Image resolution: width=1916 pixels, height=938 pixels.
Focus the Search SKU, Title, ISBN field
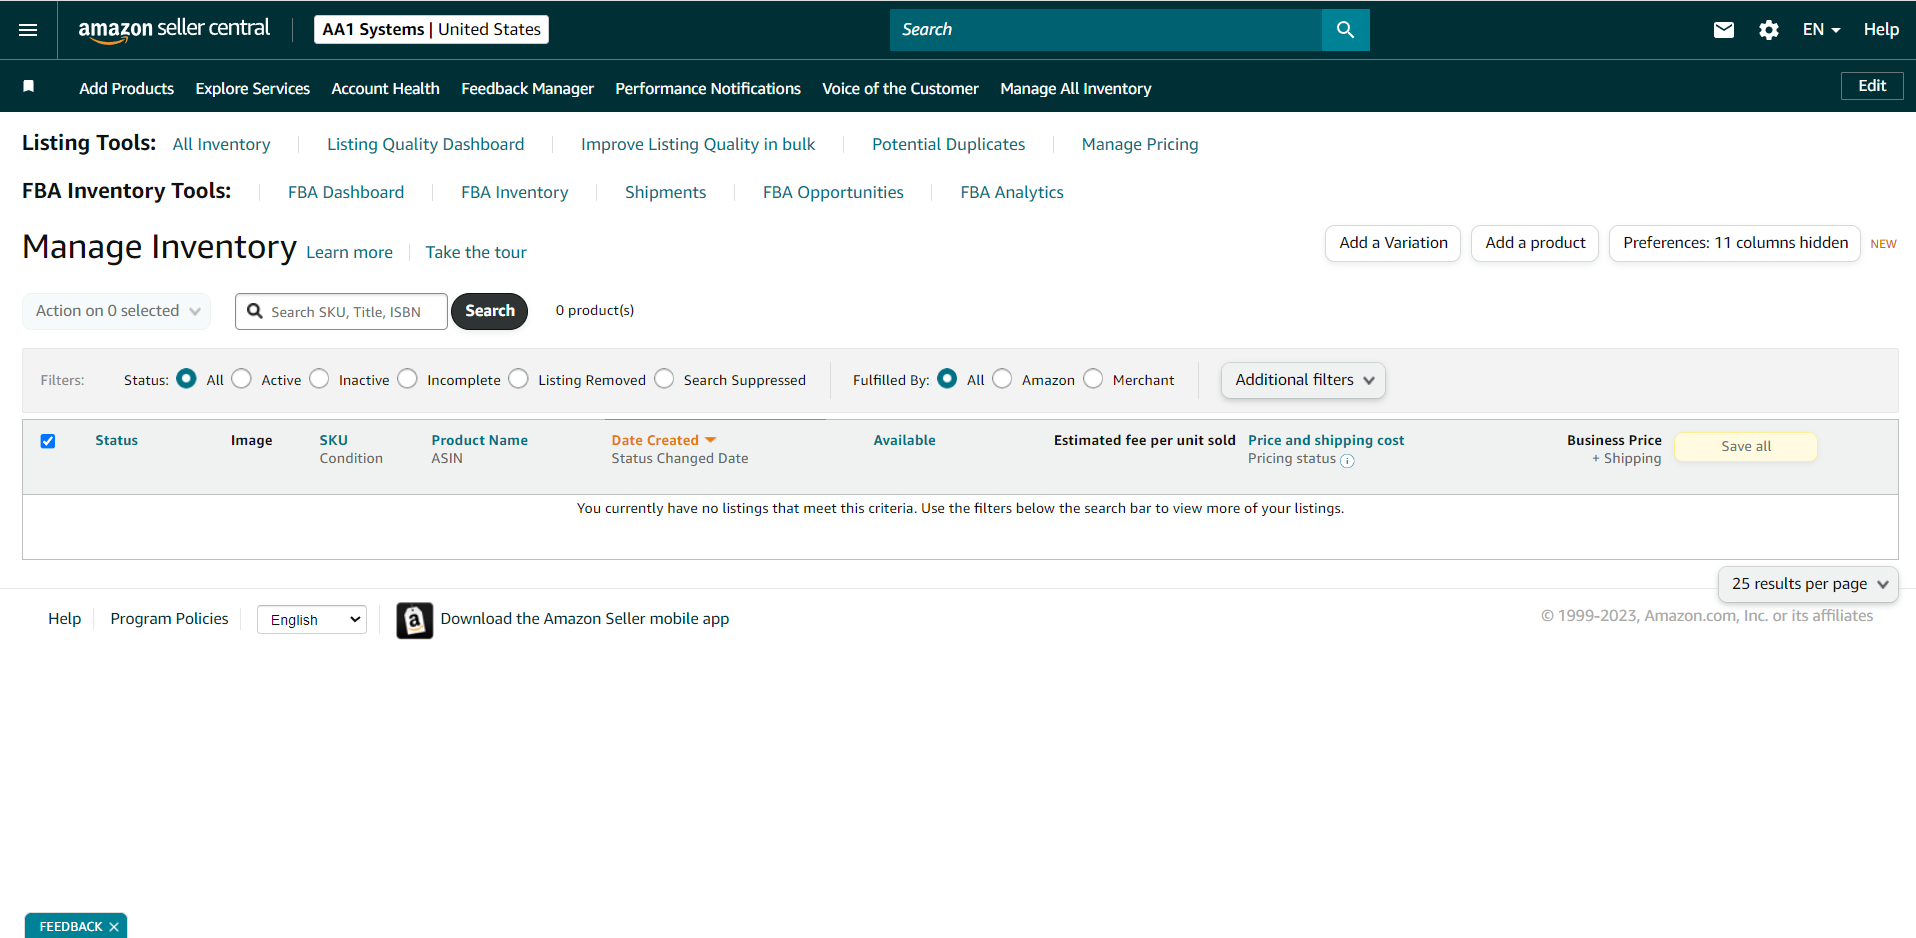(x=342, y=311)
